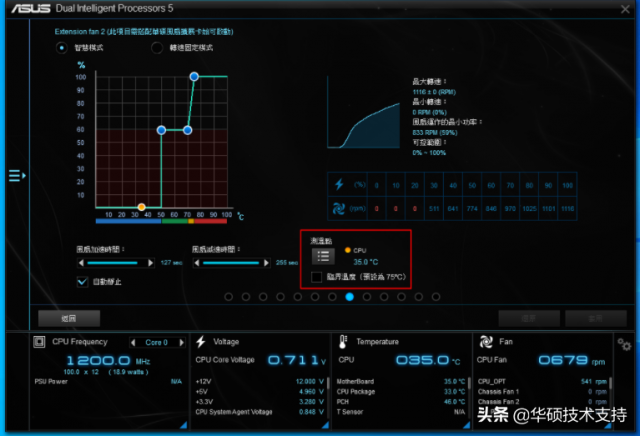The image size is (640, 436).
Task: Click the PSU Power label
Action: pyautogui.click(x=51, y=382)
